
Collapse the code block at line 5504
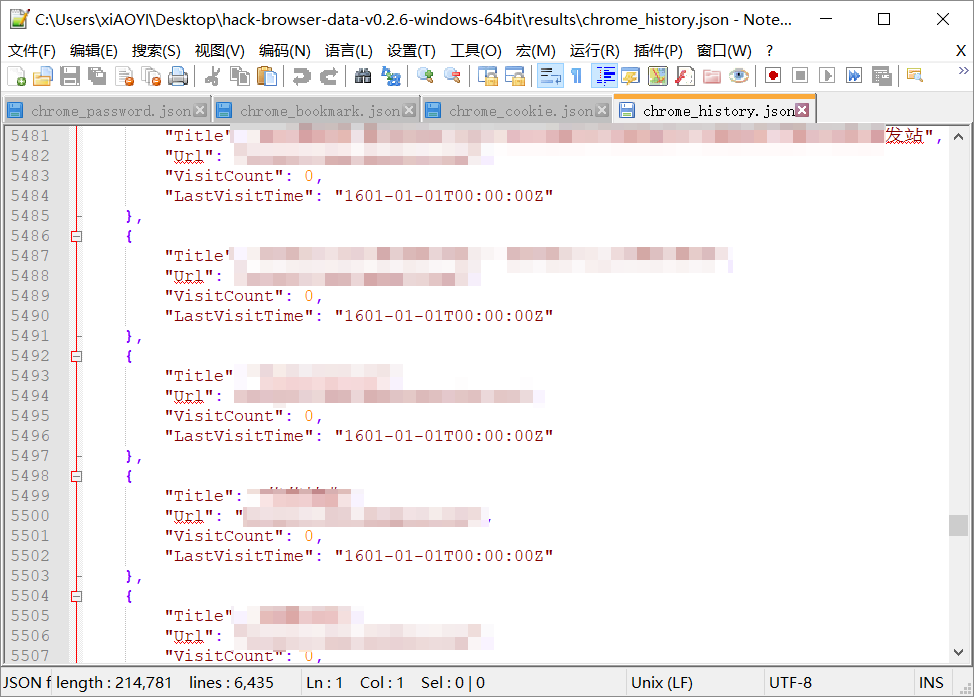coord(76,596)
